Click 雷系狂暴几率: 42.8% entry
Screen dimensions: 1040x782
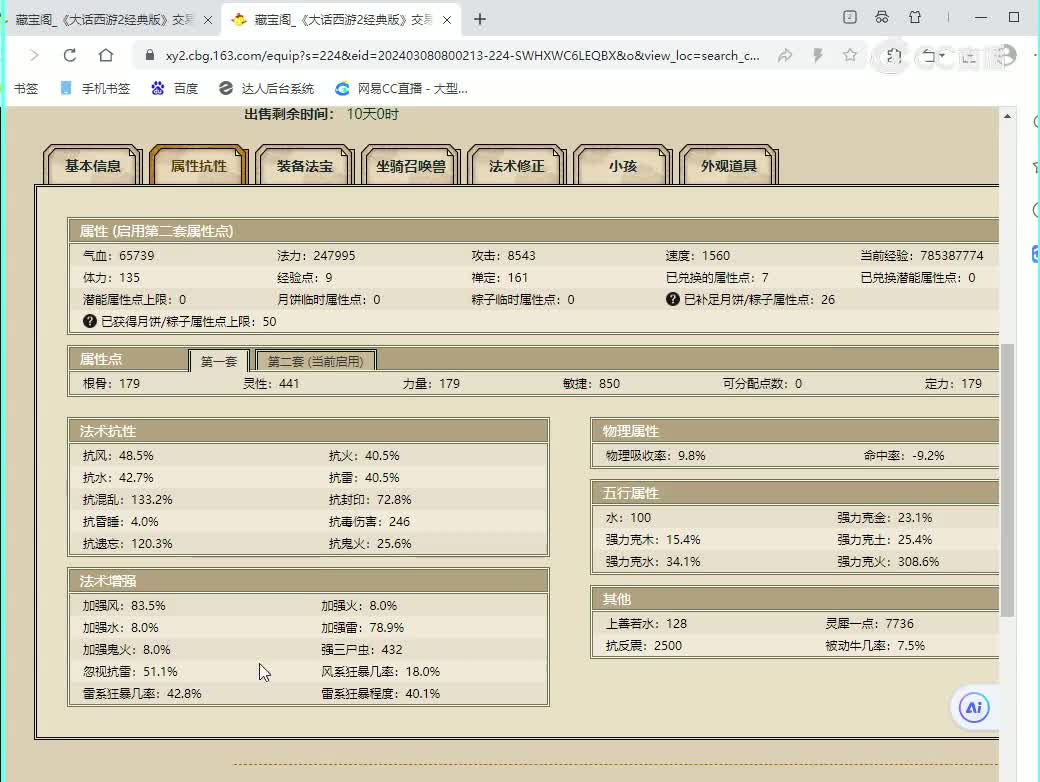[142, 693]
